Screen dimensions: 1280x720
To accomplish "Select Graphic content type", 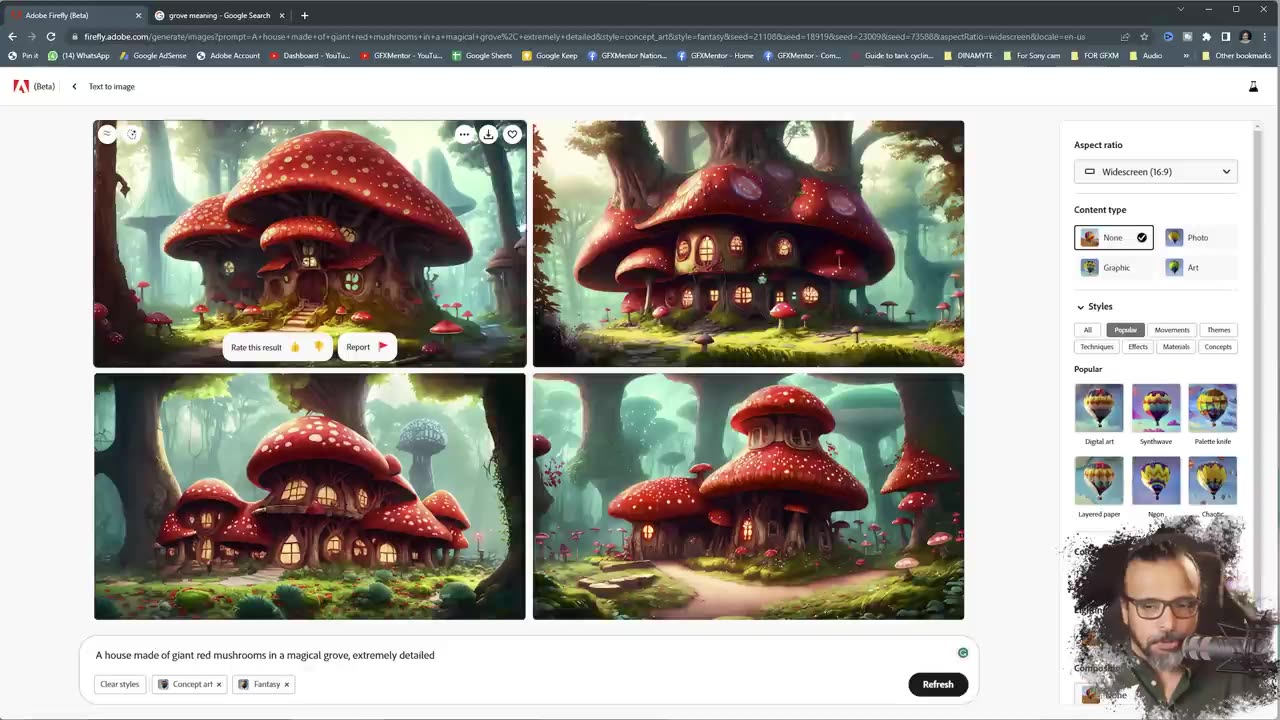I will pyautogui.click(x=1113, y=268).
